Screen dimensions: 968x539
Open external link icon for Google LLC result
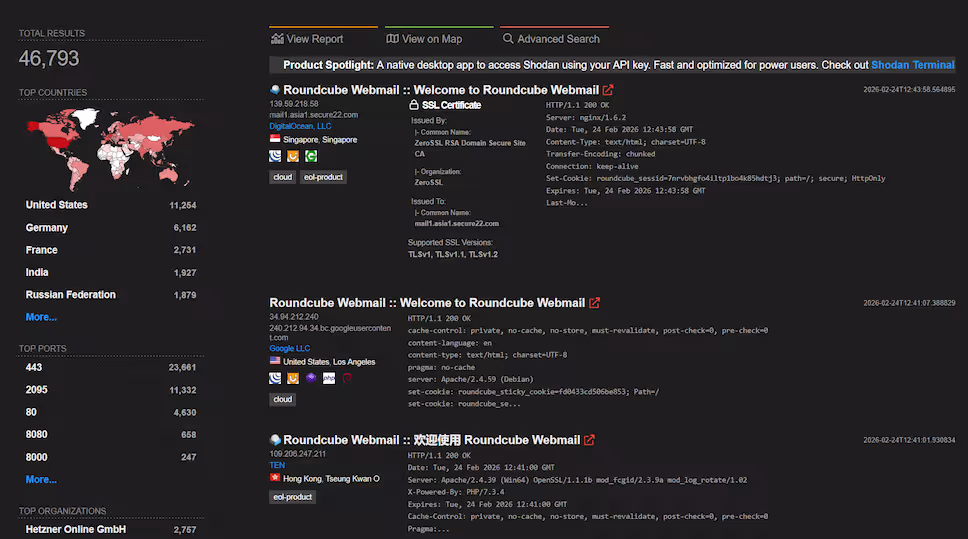coord(594,303)
